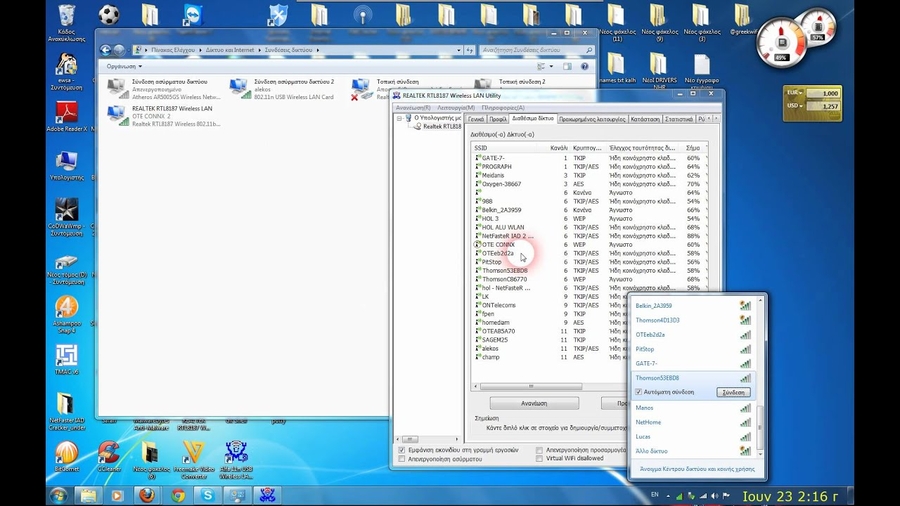
Task: Toggle the disable adapter checkbox above Virtual WiFi
Action: point(539,450)
